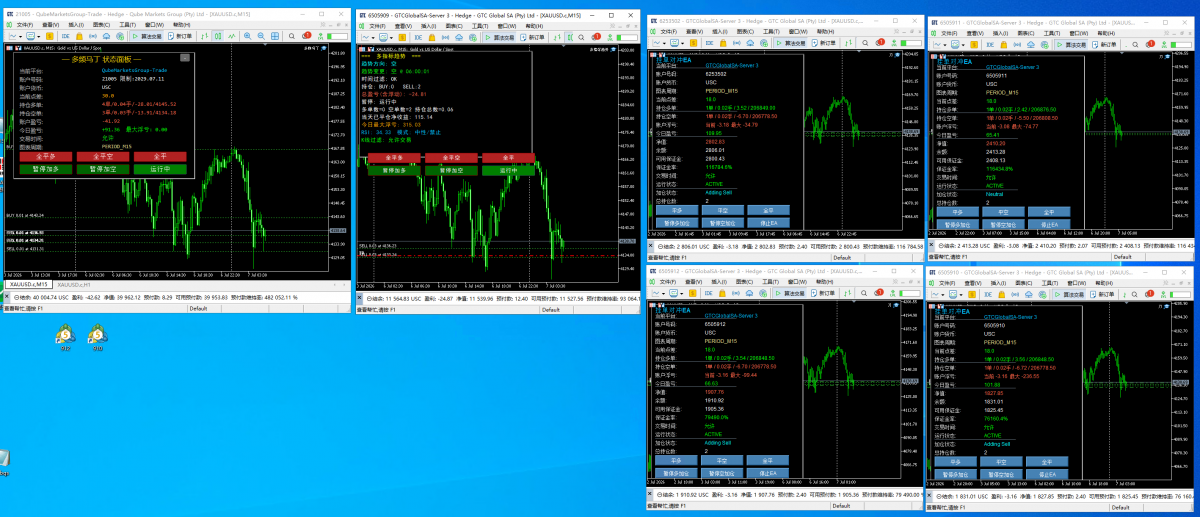
Task: Click 新订单 in 6253502 window
Action: click(824, 42)
